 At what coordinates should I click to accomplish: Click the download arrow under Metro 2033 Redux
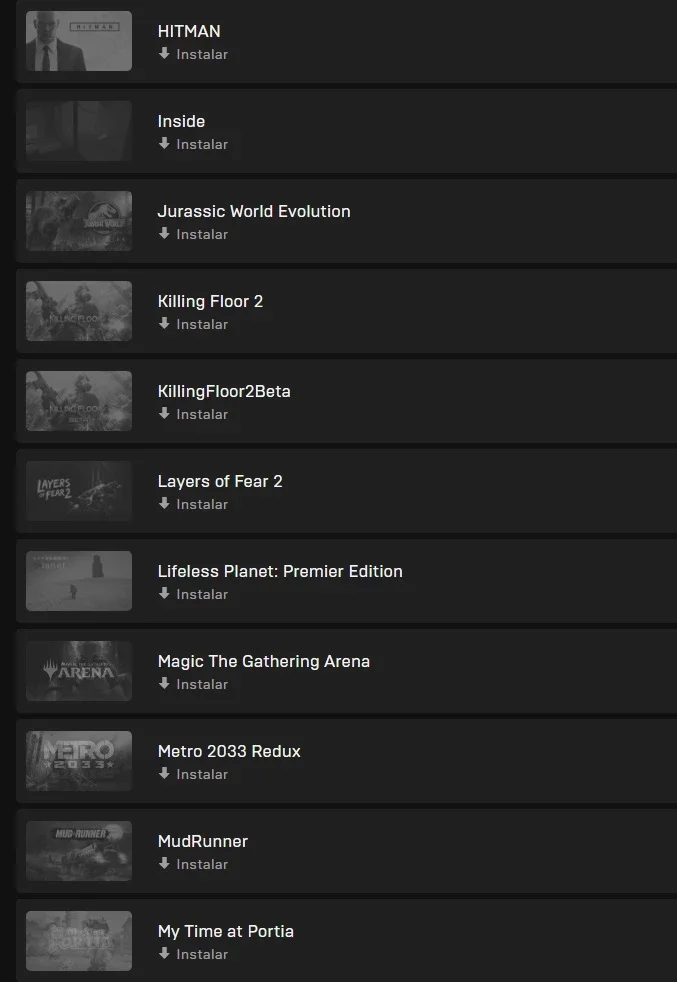click(x=164, y=774)
